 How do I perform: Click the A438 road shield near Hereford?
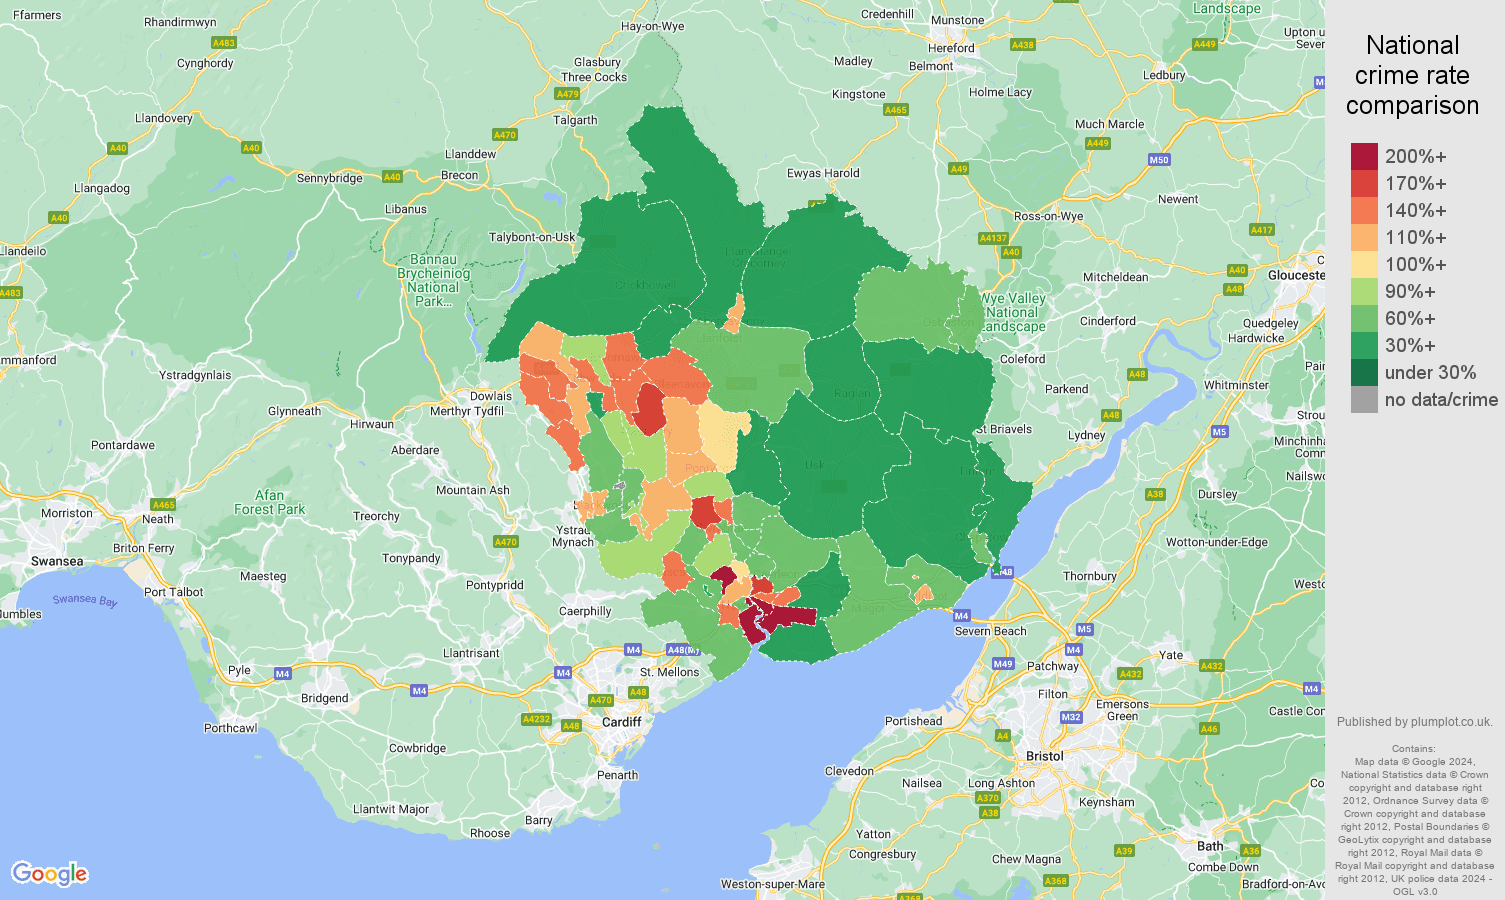coord(1023,45)
